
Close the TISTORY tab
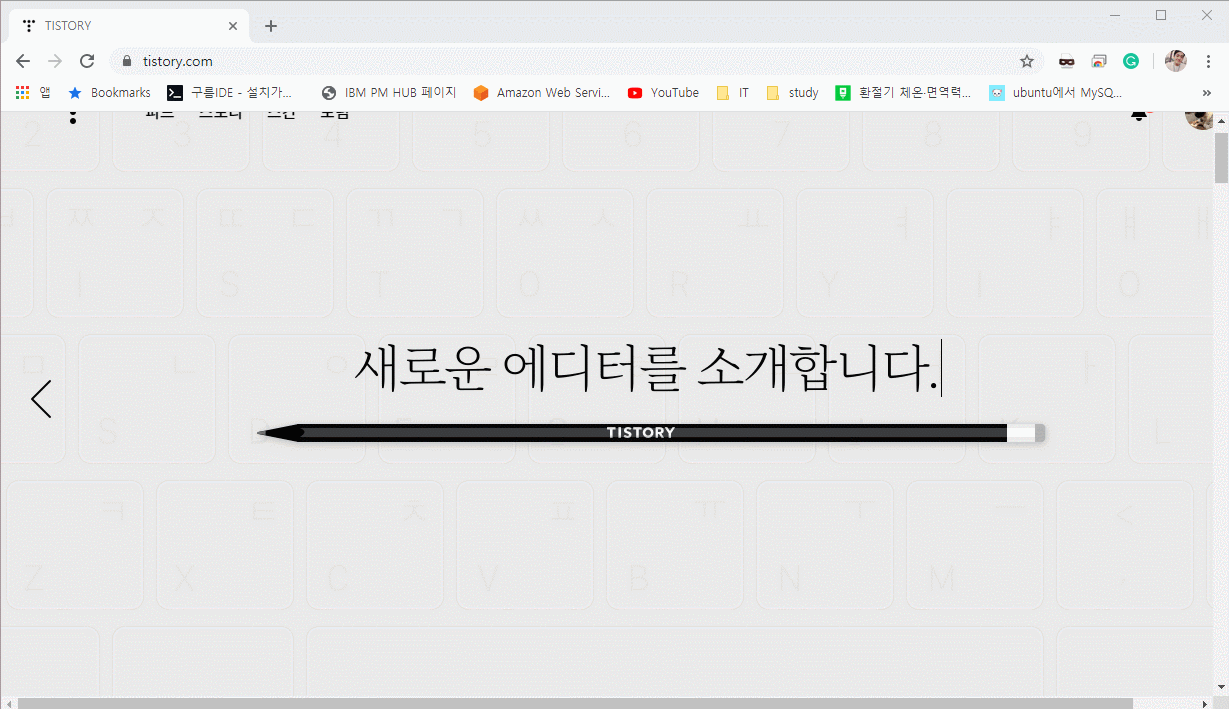point(233,26)
